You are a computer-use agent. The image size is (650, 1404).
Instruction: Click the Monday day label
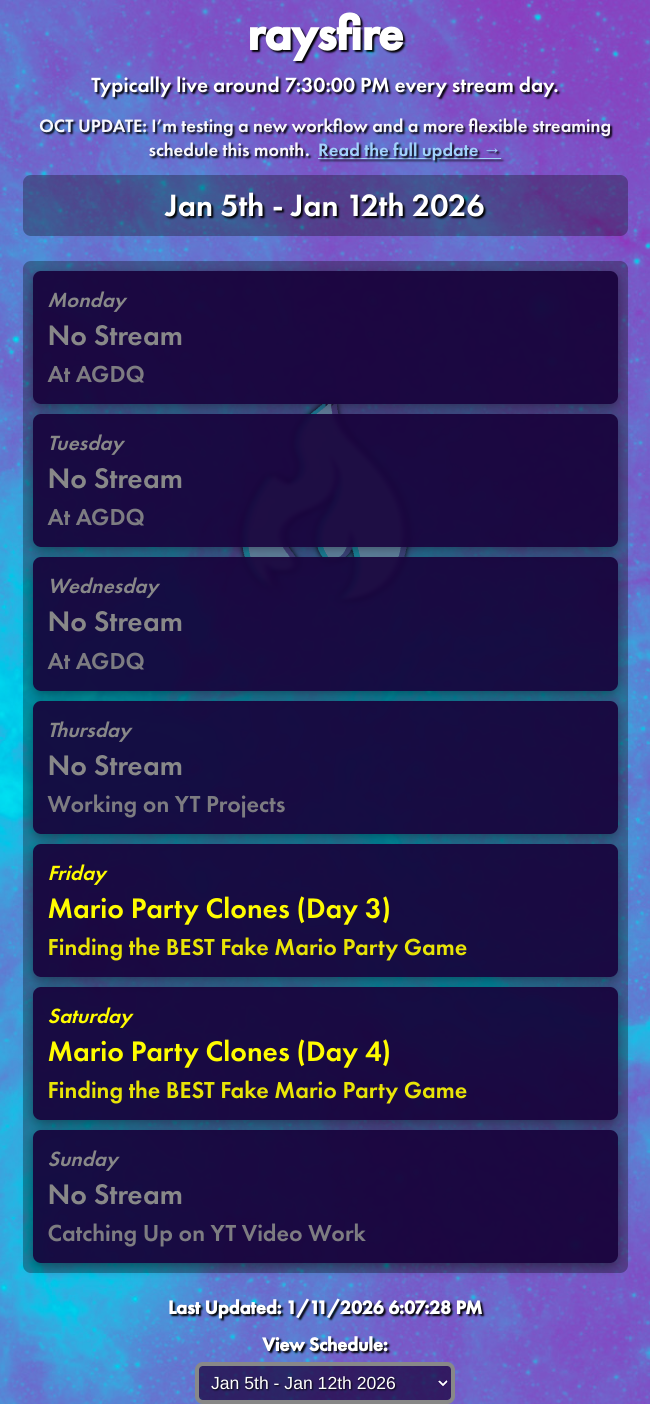pyautogui.click(x=87, y=300)
